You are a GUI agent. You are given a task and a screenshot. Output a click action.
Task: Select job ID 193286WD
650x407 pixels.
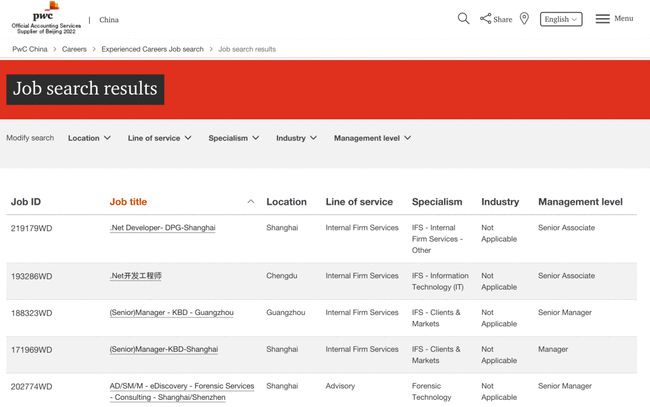(32, 276)
